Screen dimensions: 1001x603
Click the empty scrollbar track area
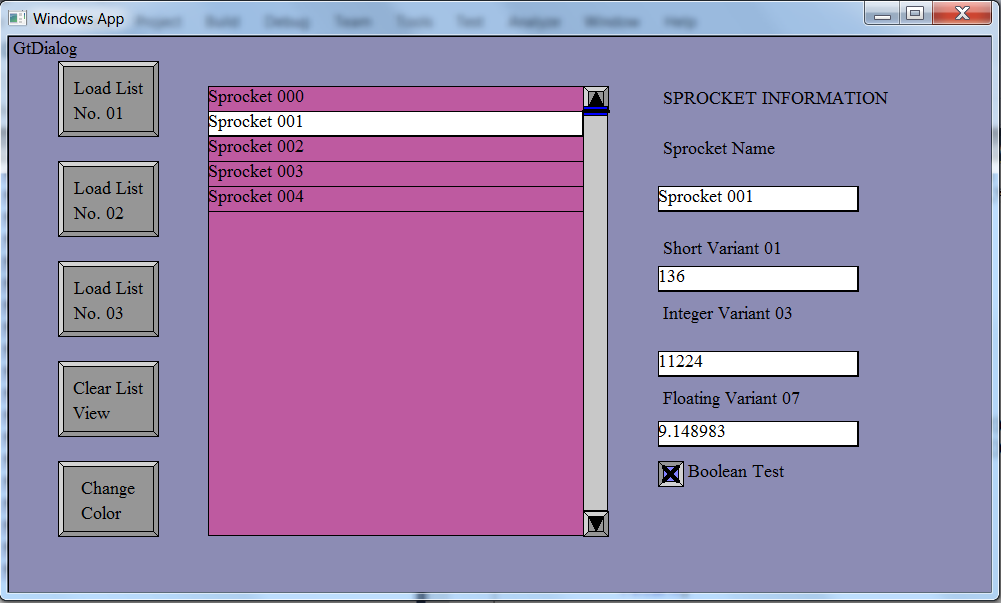(x=596, y=310)
